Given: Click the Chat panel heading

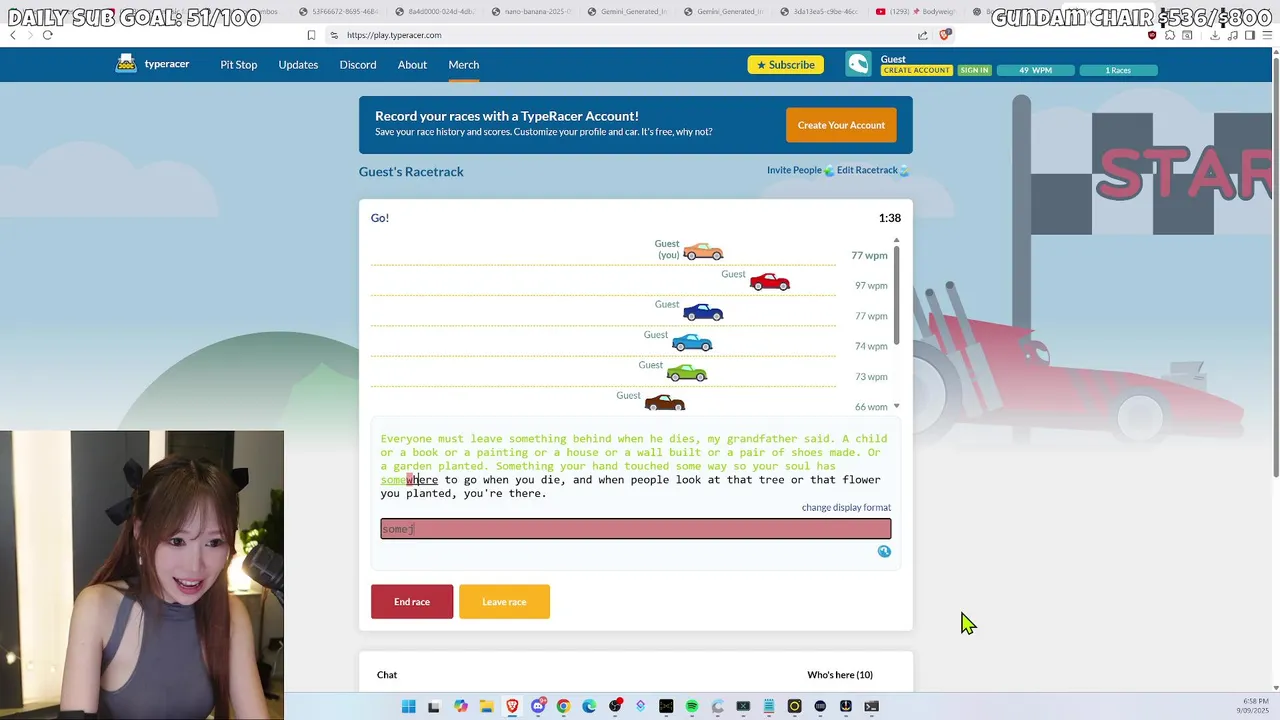Looking at the screenshot, I should pos(387,675).
